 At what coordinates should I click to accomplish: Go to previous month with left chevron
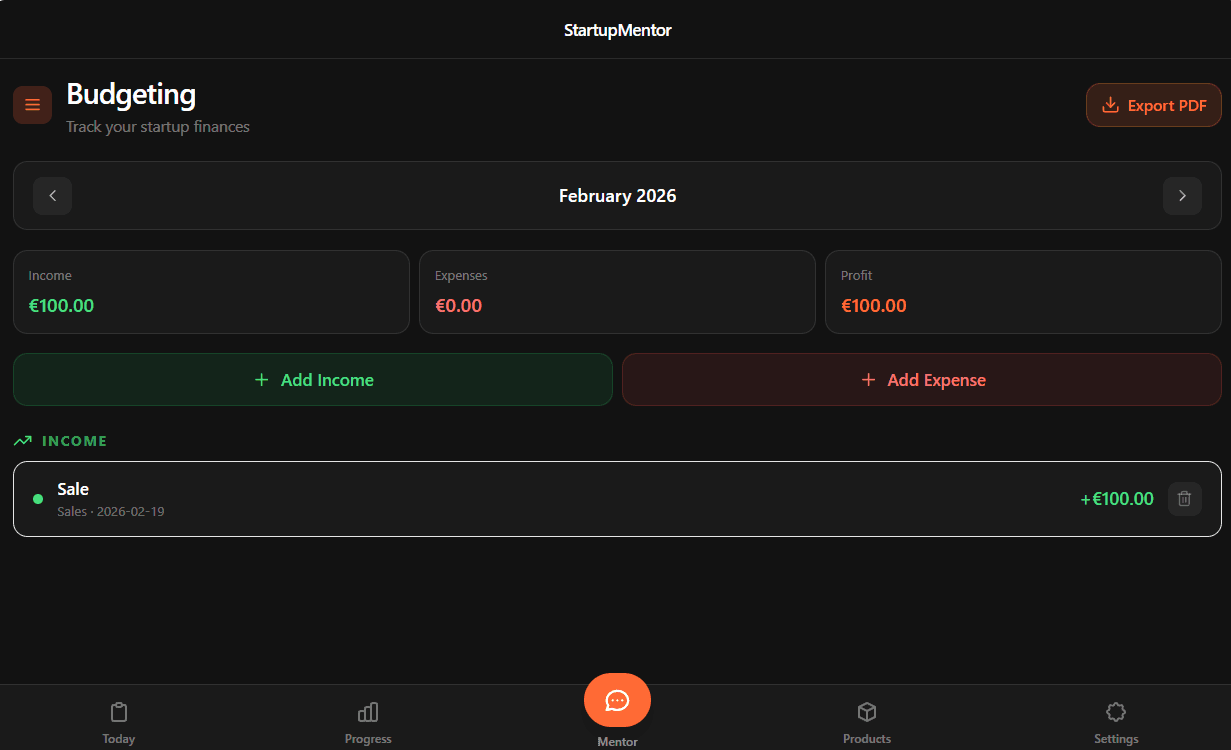(52, 196)
